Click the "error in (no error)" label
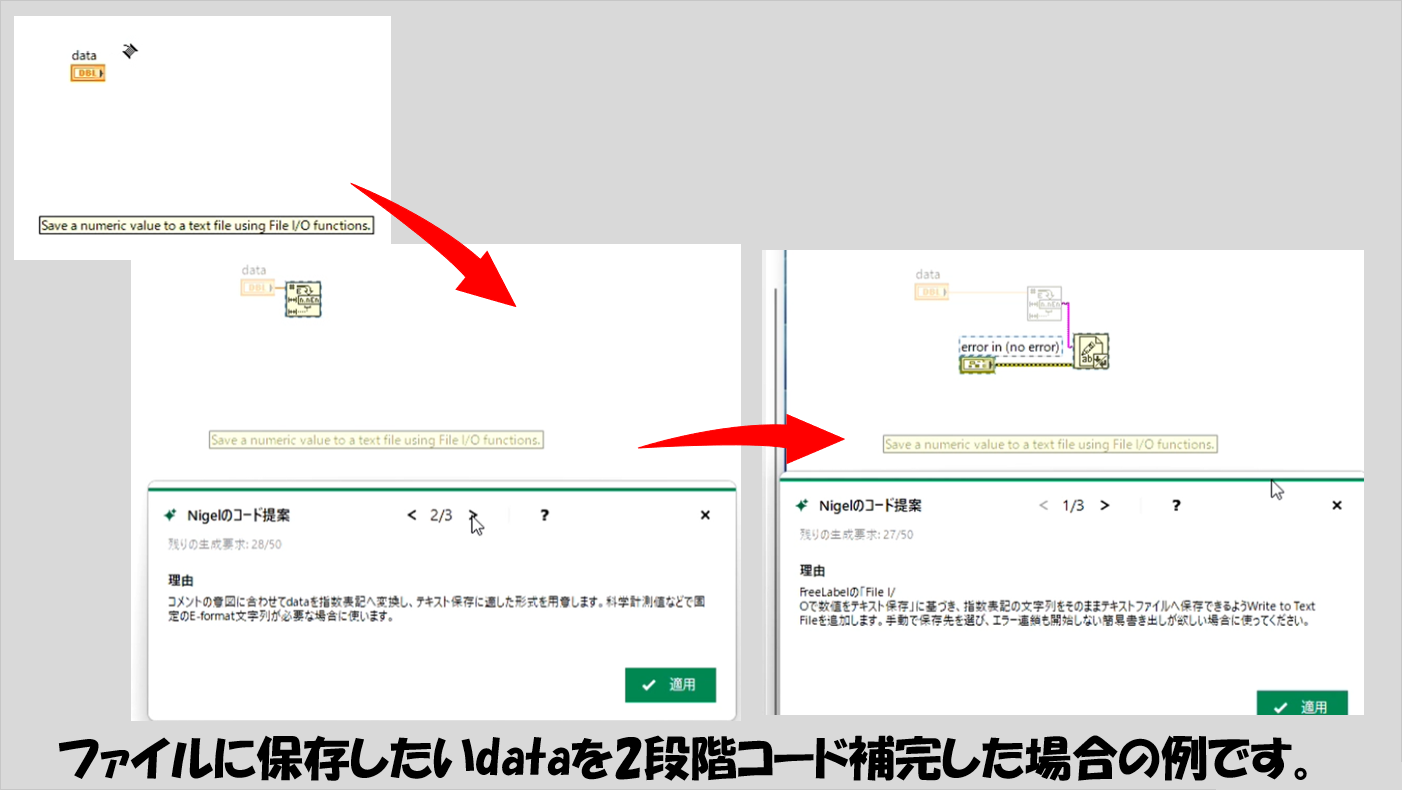 pyautogui.click(x=1010, y=347)
